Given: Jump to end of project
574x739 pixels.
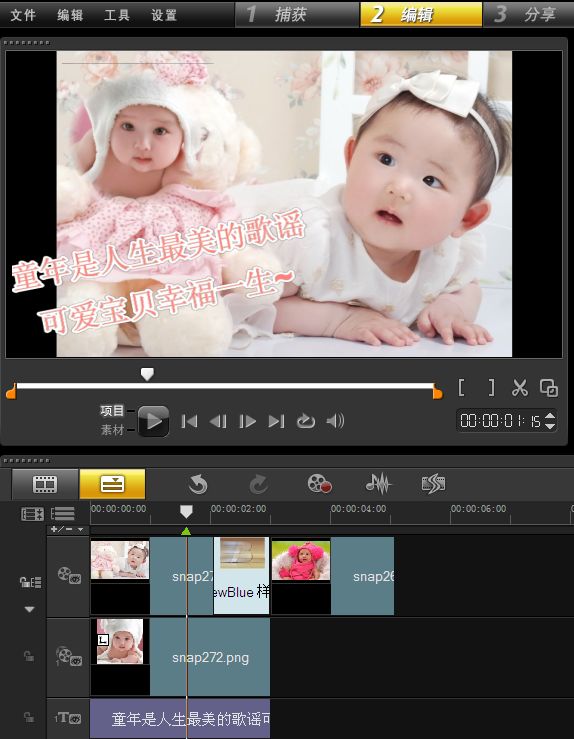Looking at the screenshot, I should [276, 421].
